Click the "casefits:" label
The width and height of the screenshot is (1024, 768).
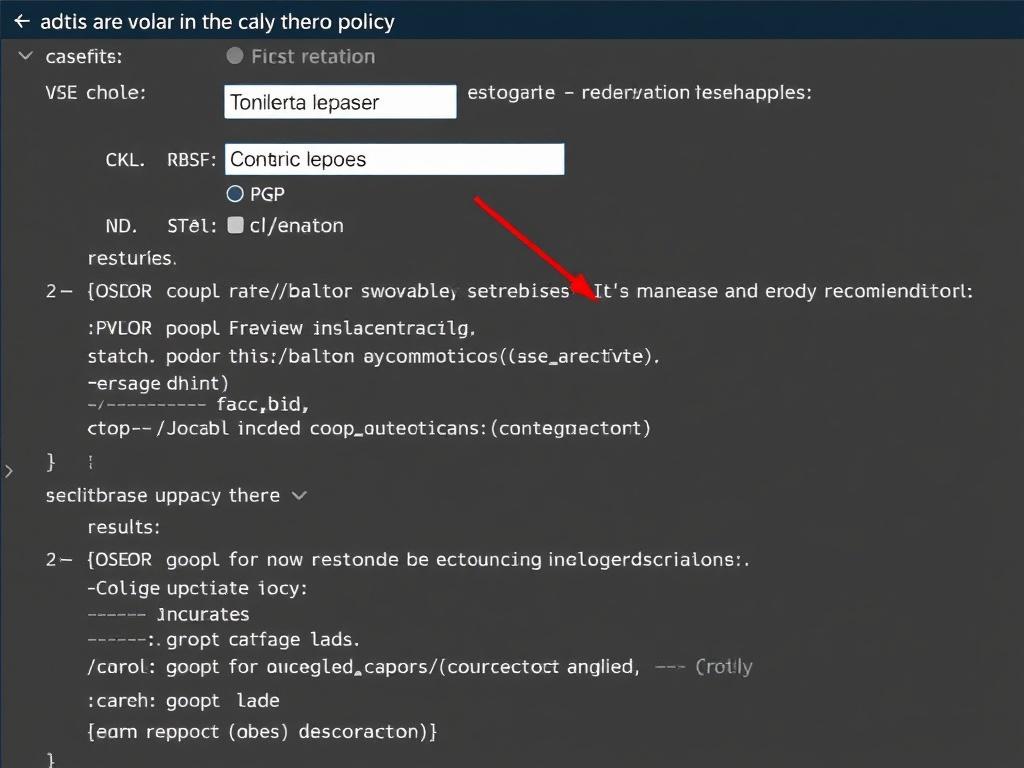[x=84, y=57]
